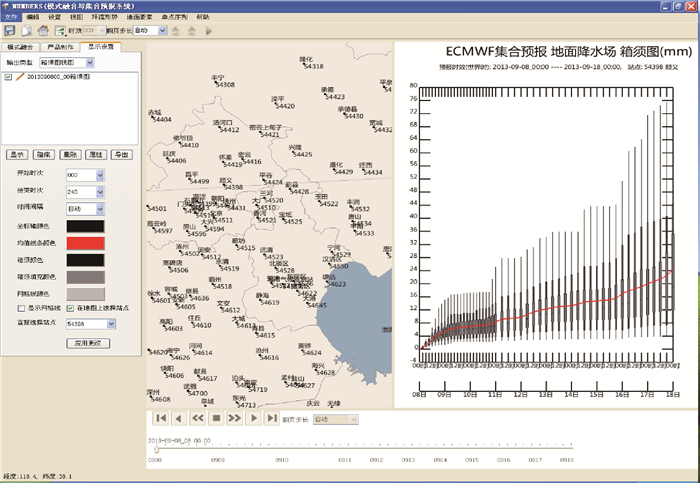Click the rewind button in playback bar
The image size is (700, 483).
(x=197, y=418)
